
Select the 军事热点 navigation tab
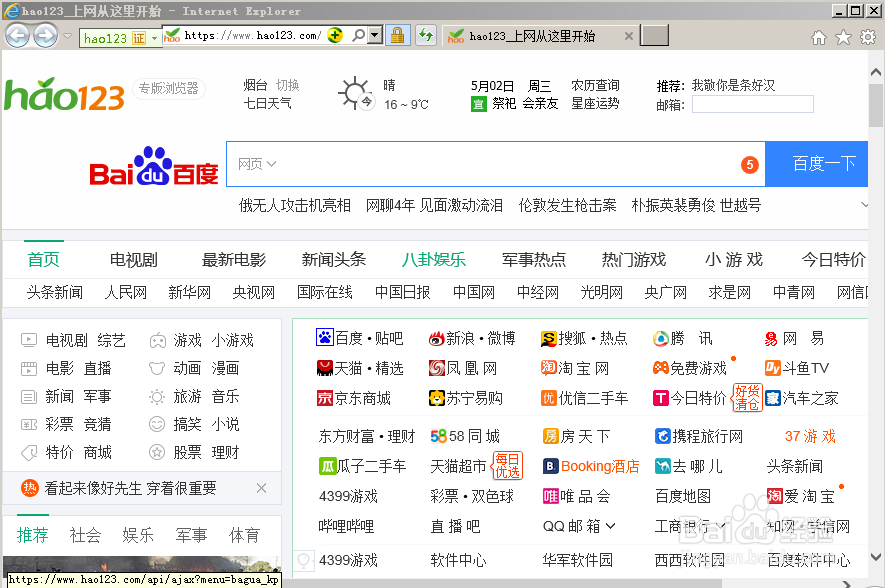pos(534,260)
